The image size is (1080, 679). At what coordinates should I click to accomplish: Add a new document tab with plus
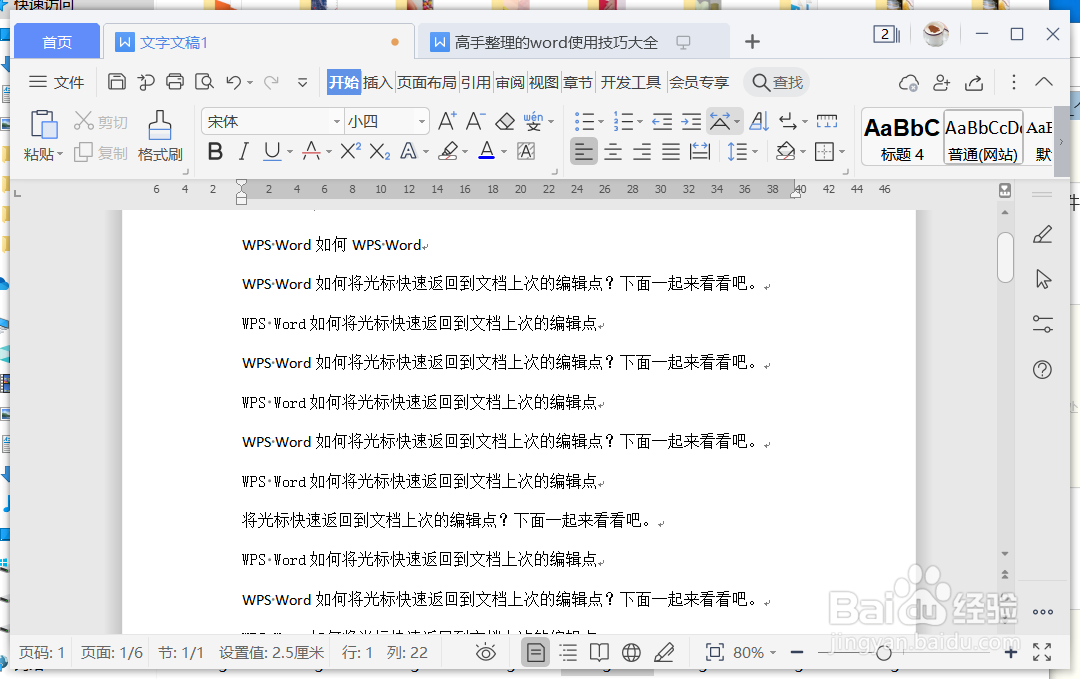coord(752,42)
